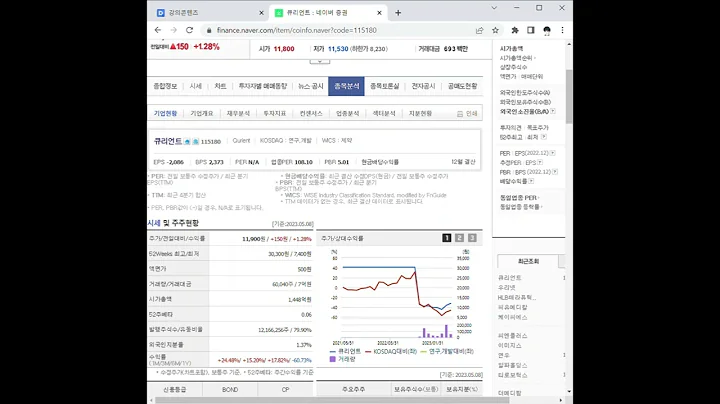
Task: Select the 재무분석 sub-tab
Action: [238, 113]
